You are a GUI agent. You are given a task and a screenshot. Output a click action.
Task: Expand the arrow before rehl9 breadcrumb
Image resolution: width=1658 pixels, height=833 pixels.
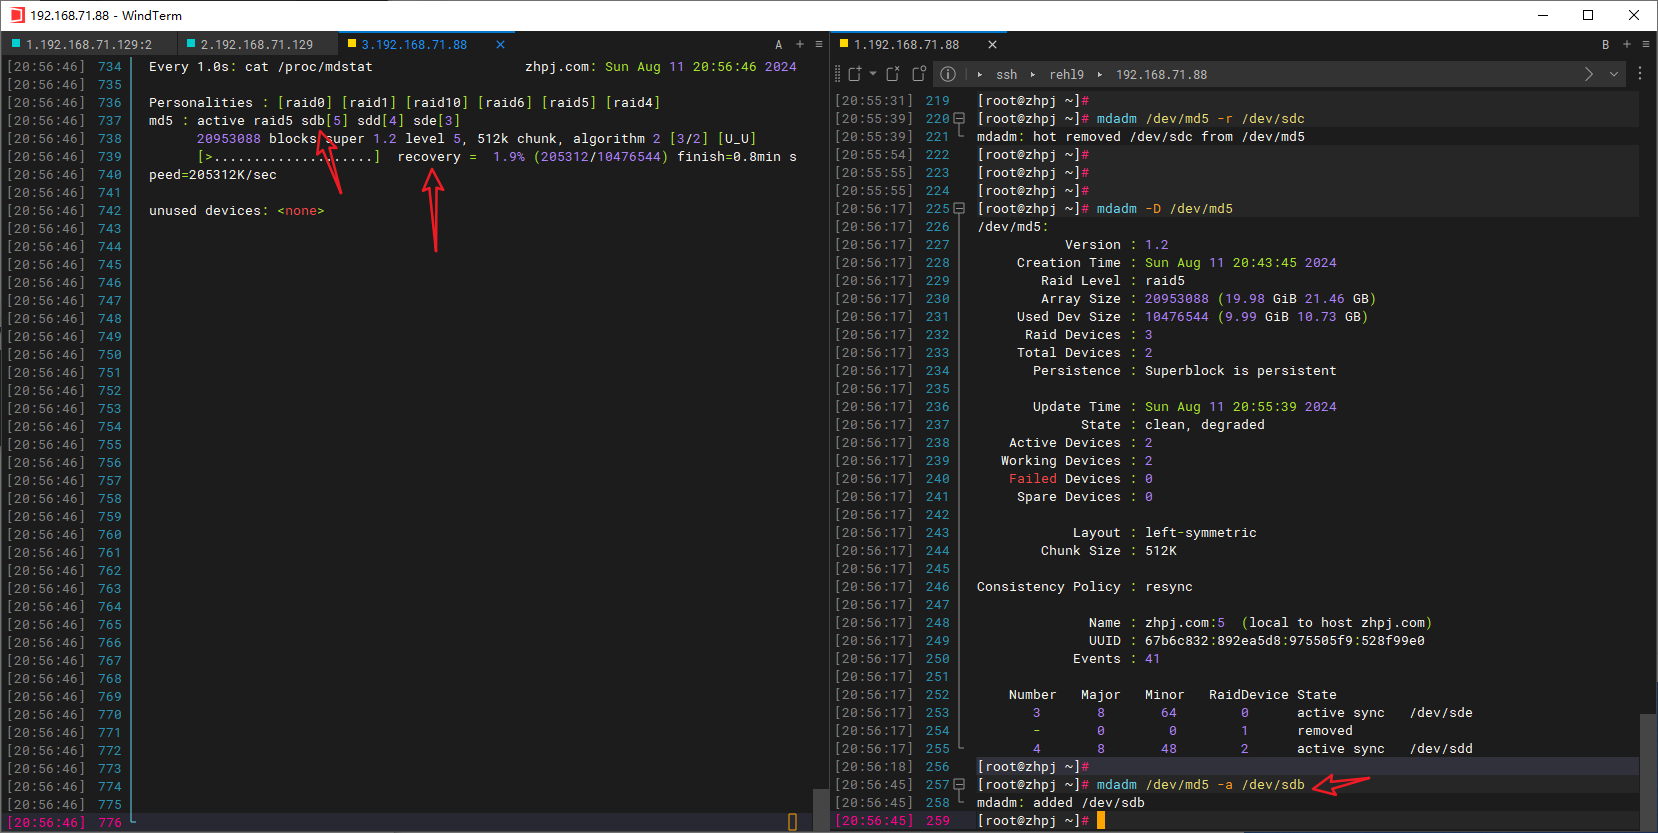tap(1033, 75)
